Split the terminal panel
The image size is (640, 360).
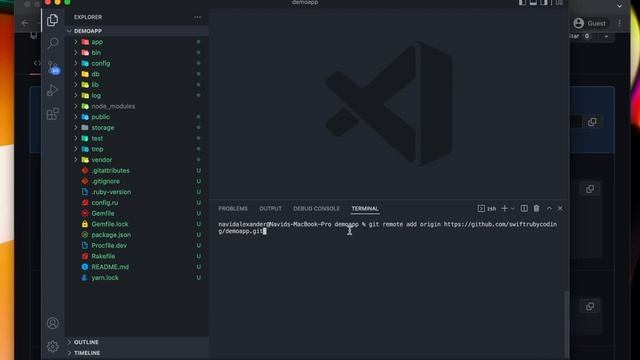click(x=524, y=208)
